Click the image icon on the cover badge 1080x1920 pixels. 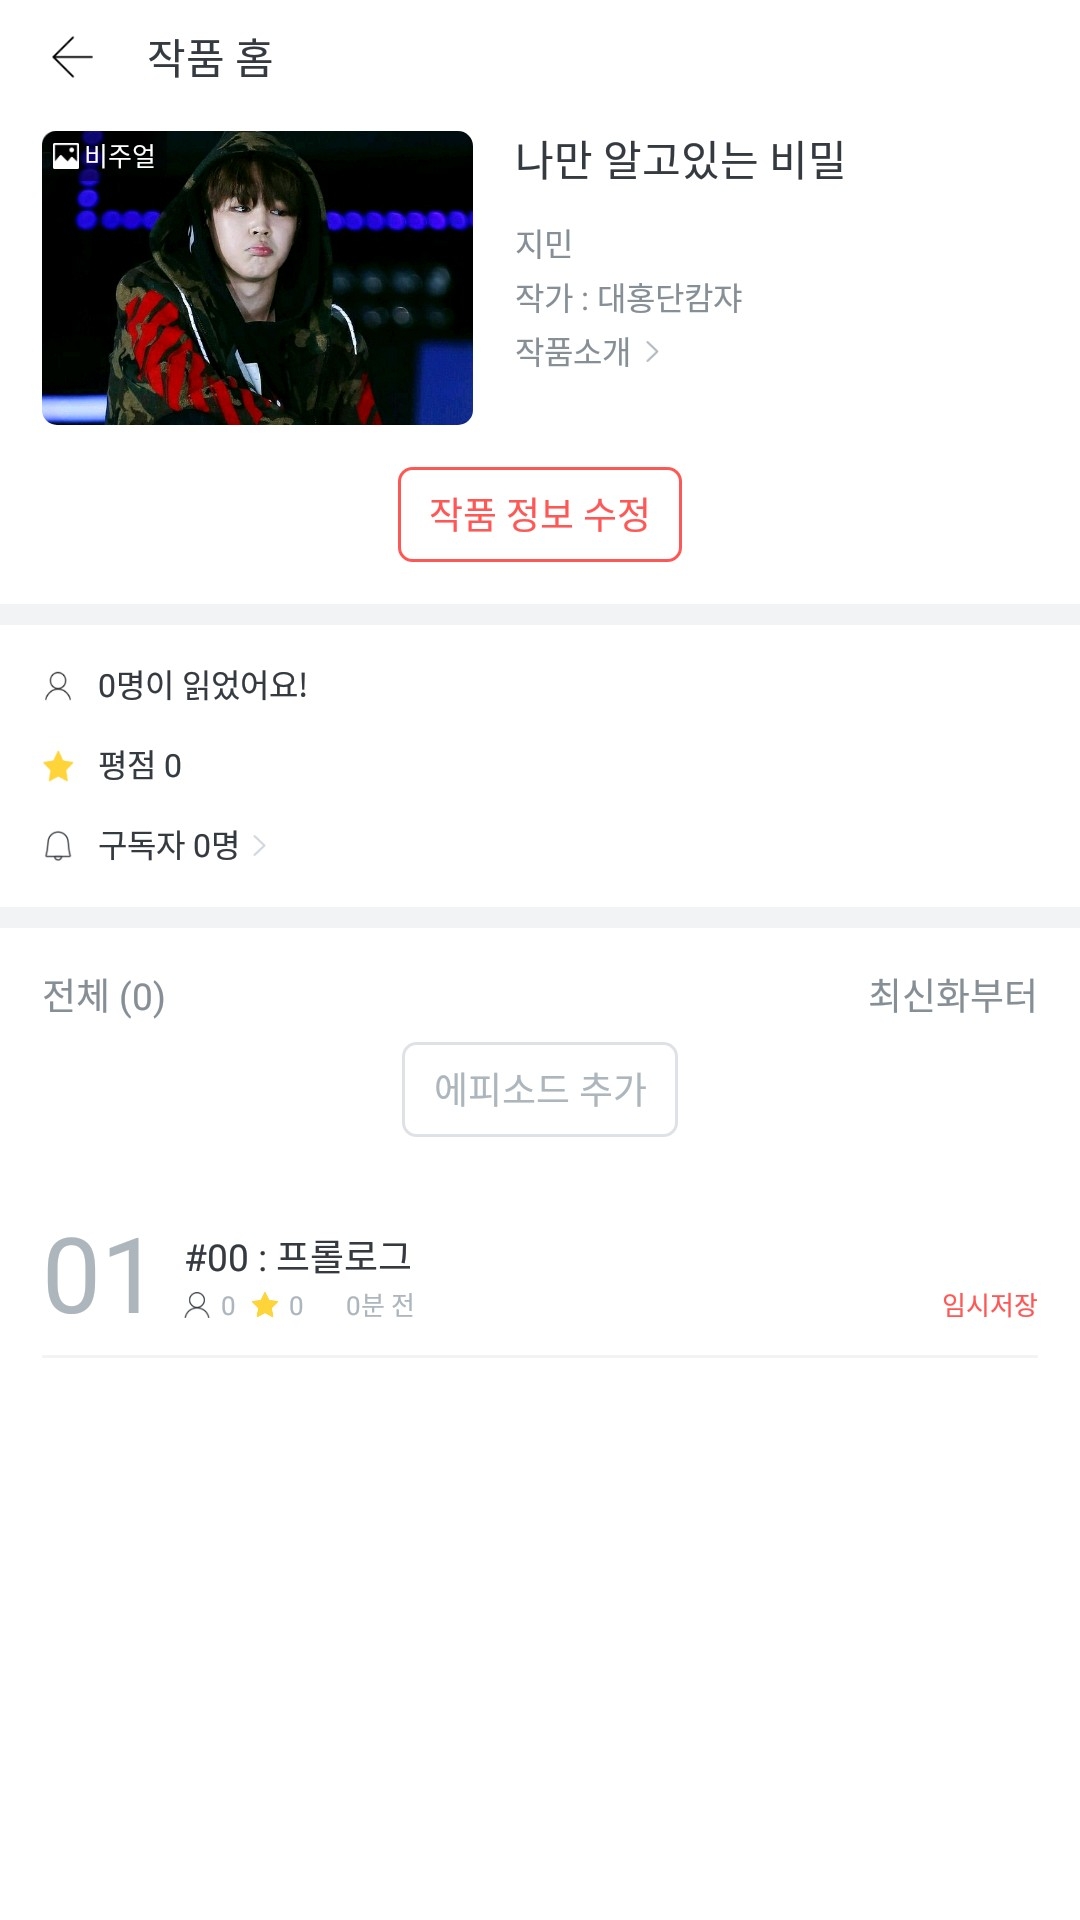[66, 155]
